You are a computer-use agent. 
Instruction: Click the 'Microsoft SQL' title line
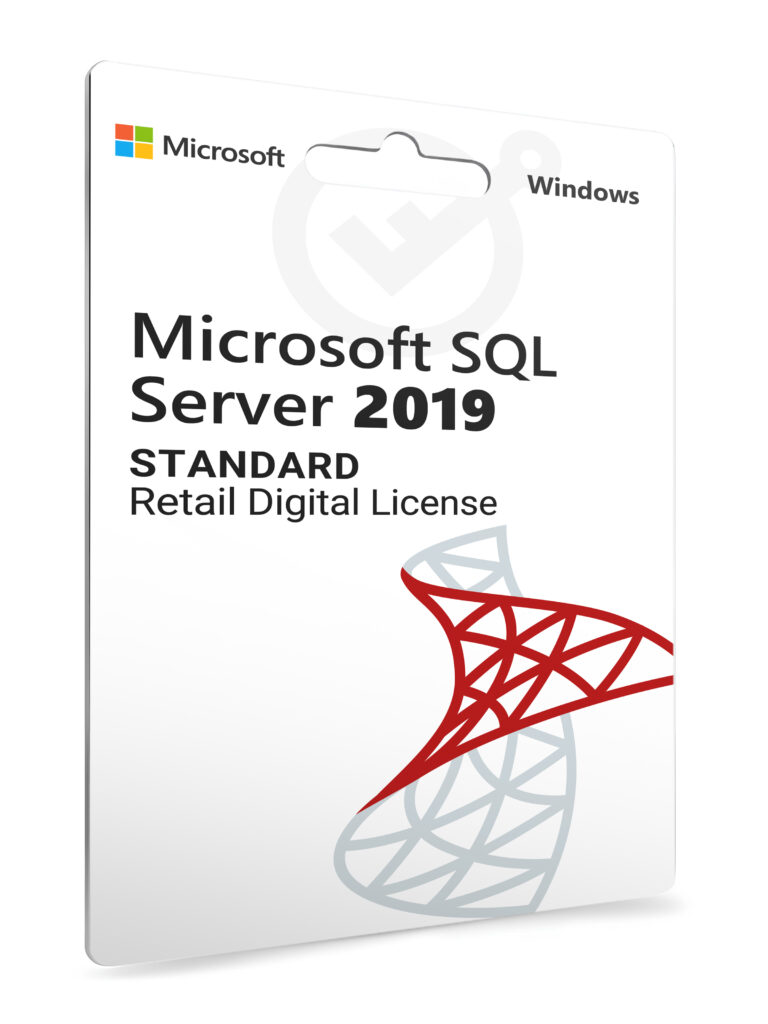[344, 347]
